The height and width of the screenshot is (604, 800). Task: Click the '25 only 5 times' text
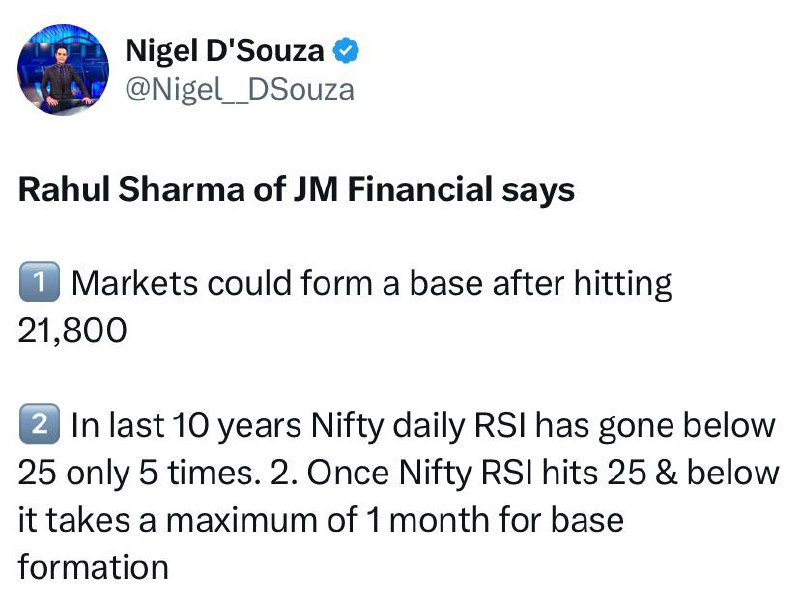136,473
